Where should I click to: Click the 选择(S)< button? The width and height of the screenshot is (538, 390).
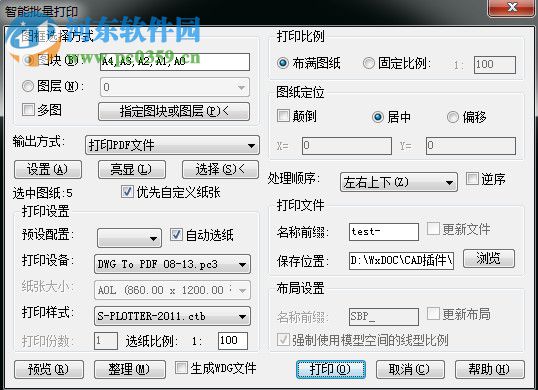pos(220,169)
